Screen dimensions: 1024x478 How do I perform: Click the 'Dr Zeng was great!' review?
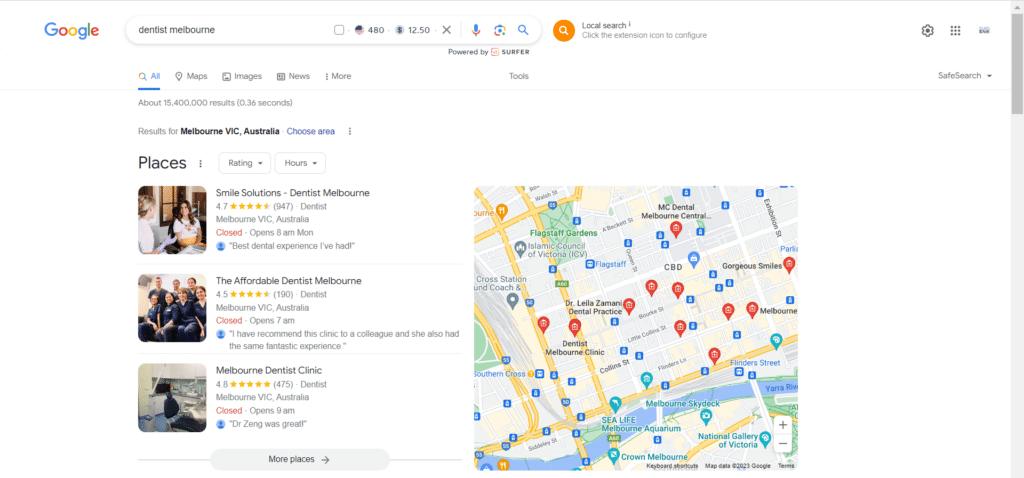click(268, 424)
